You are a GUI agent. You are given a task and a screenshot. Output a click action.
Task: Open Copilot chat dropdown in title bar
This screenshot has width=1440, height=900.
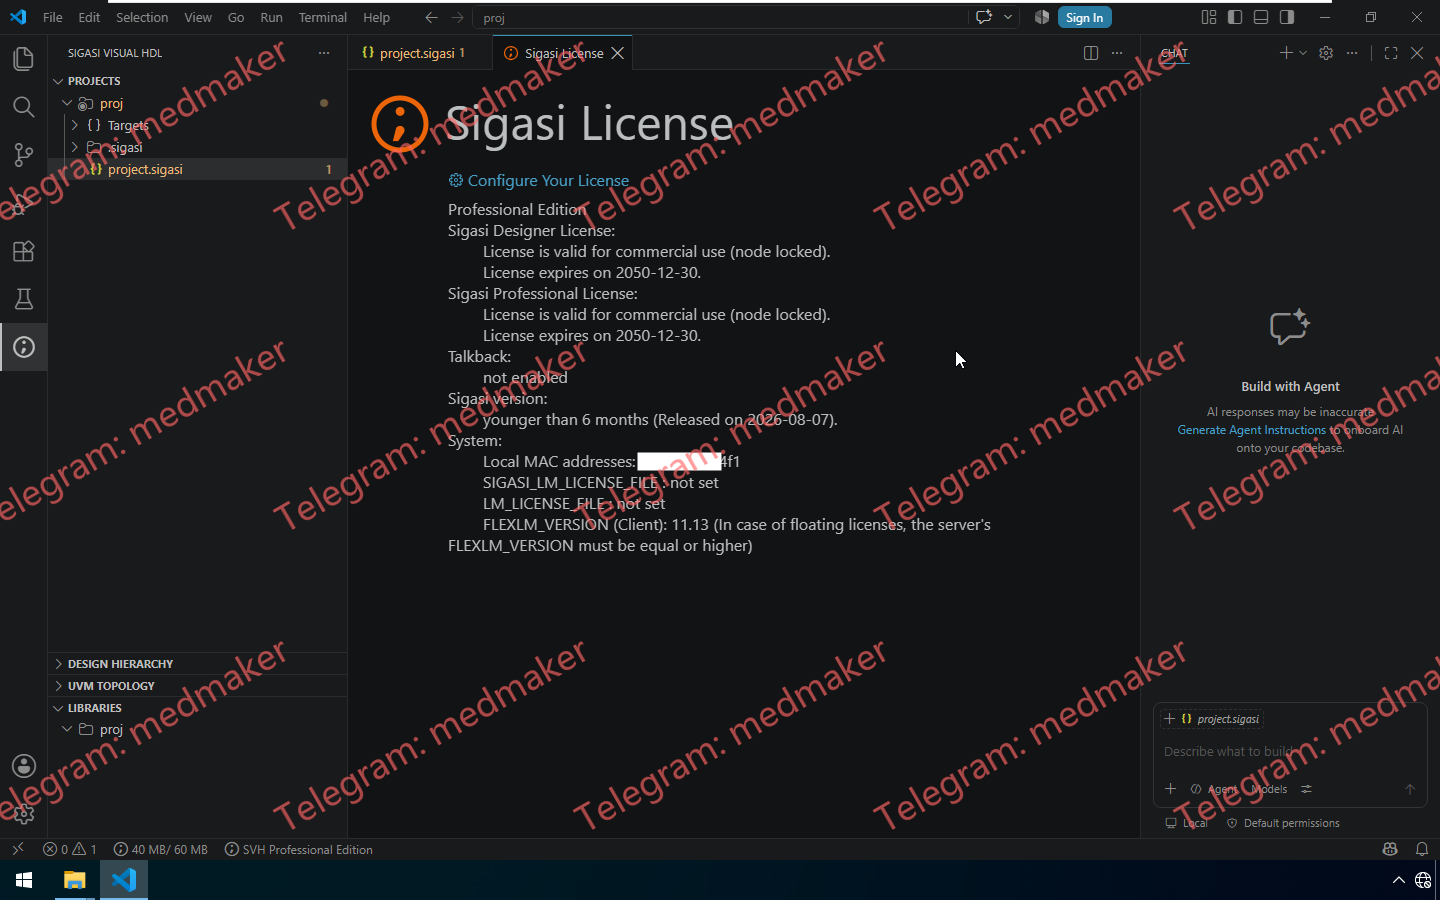coord(1008,17)
